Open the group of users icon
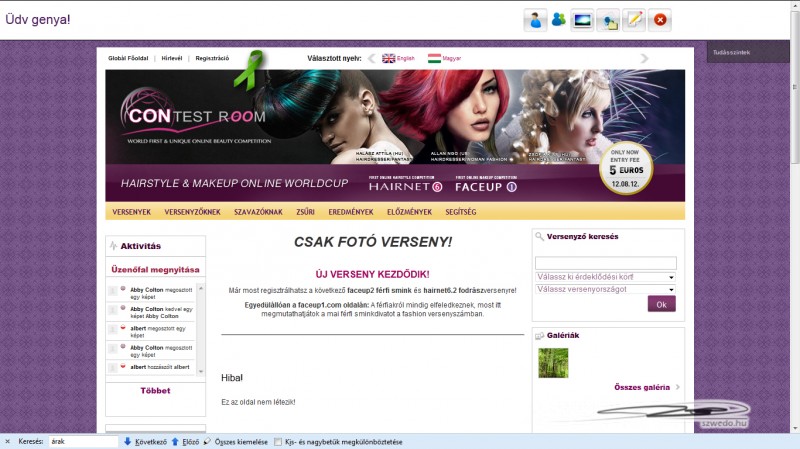This screenshot has height=449, width=800. tap(559, 20)
